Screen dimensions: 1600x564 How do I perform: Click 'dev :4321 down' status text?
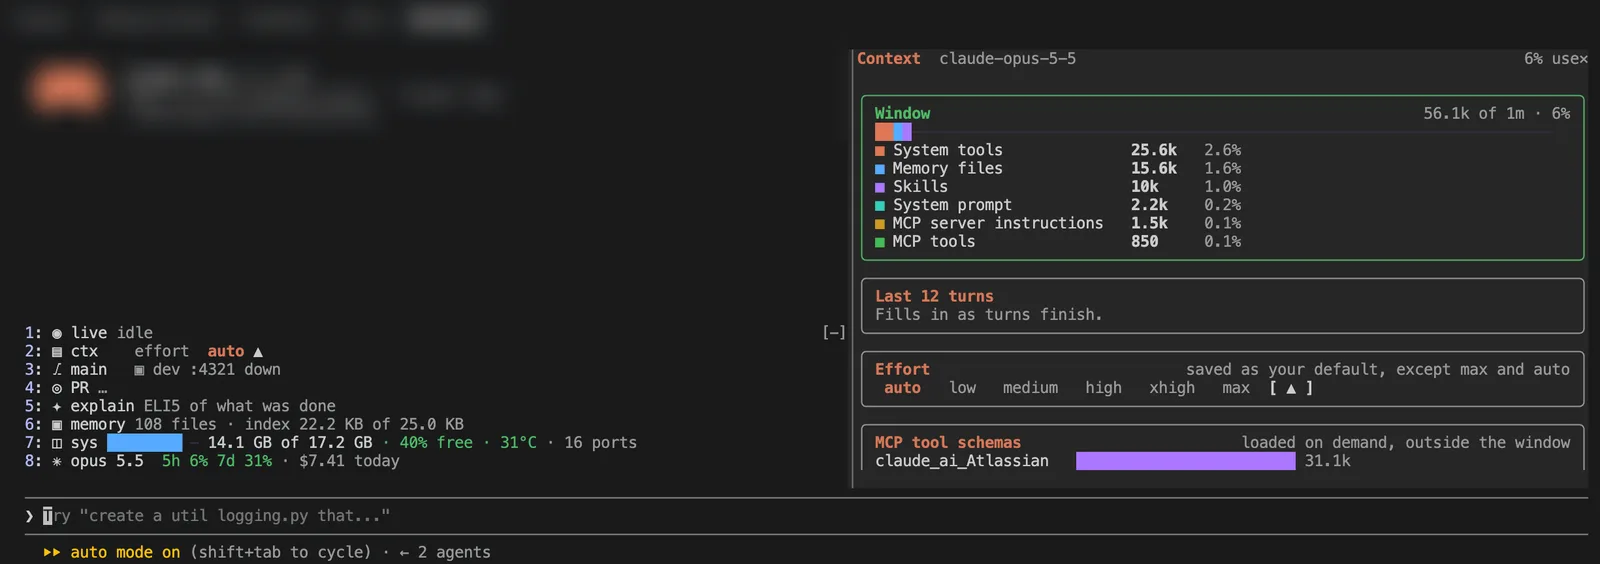pos(217,370)
